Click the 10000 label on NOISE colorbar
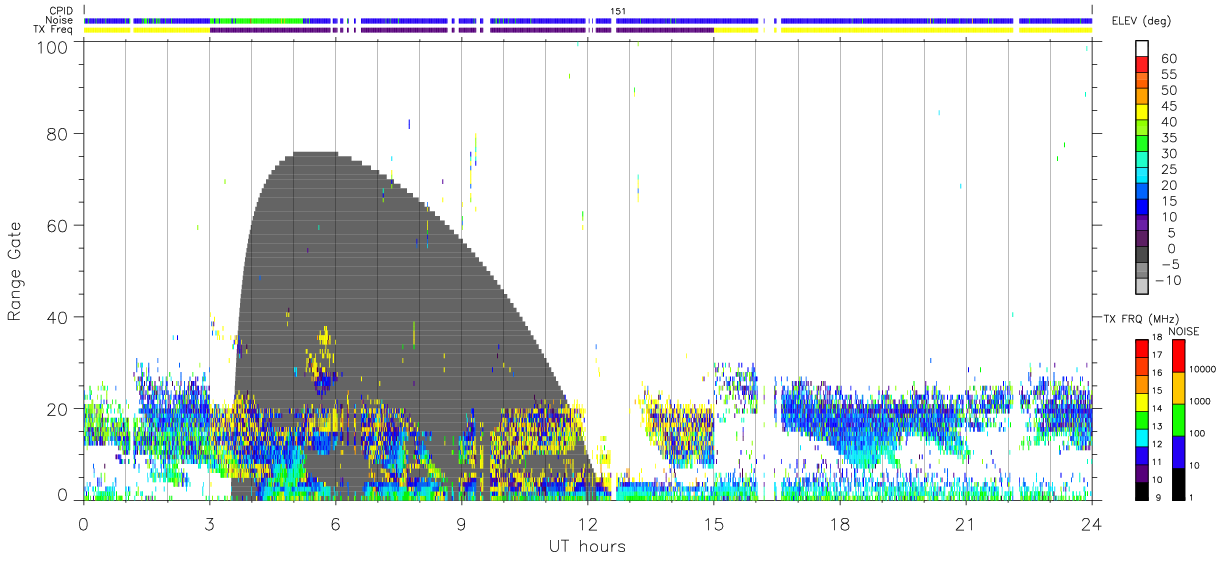Viewport: 1228px width, 567px height. click(x=1202, y=369)
